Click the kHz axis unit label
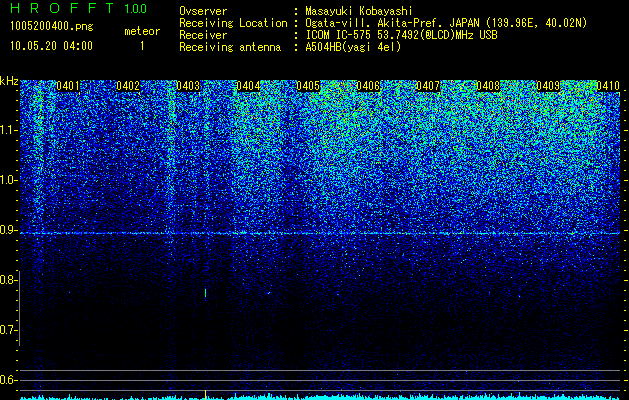Screen dimensions: 629x400 click(x=9, y=81)
